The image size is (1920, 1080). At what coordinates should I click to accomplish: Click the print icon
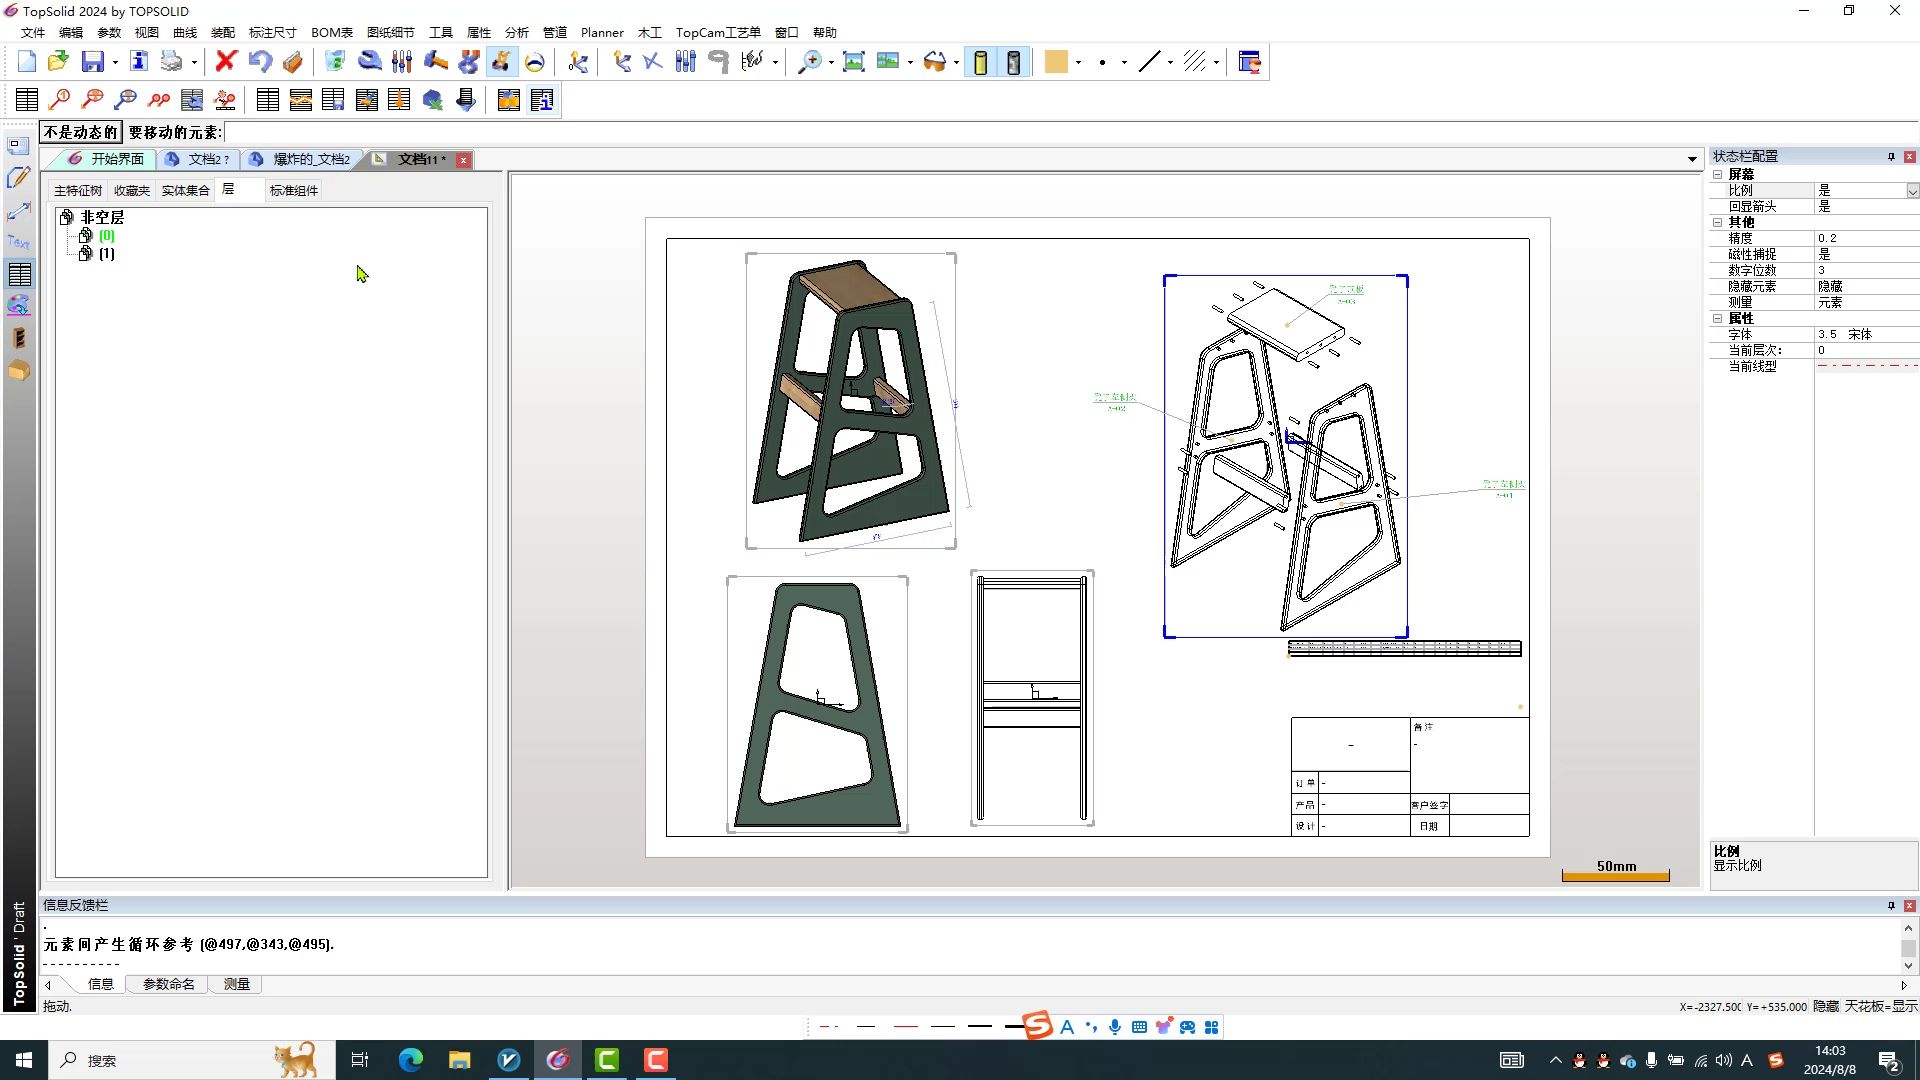pos(171,62)
